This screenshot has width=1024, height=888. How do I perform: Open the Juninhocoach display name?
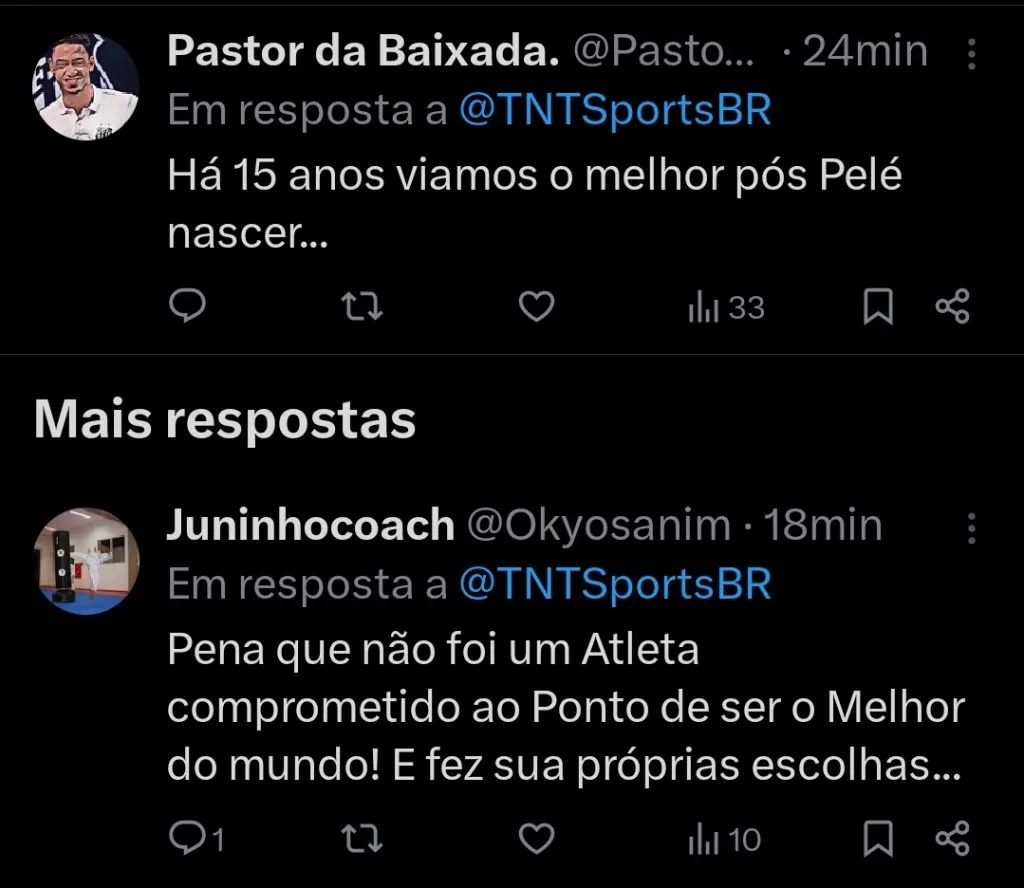pyautogui.click(x=310, y=526)
